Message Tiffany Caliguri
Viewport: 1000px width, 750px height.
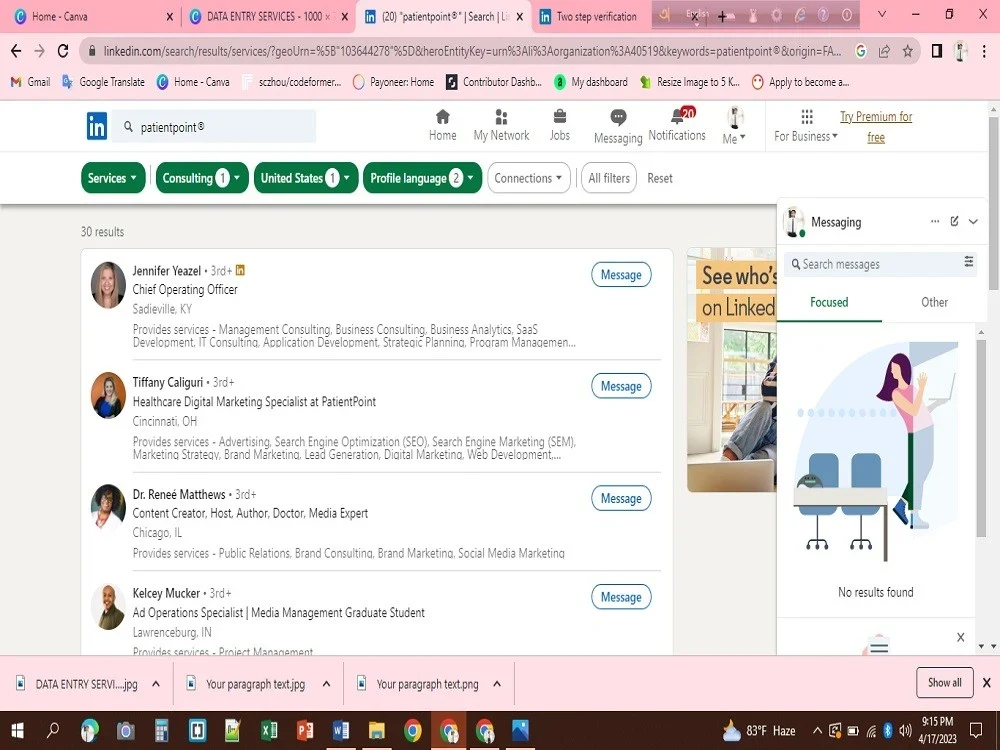click(x=621, y=386)
